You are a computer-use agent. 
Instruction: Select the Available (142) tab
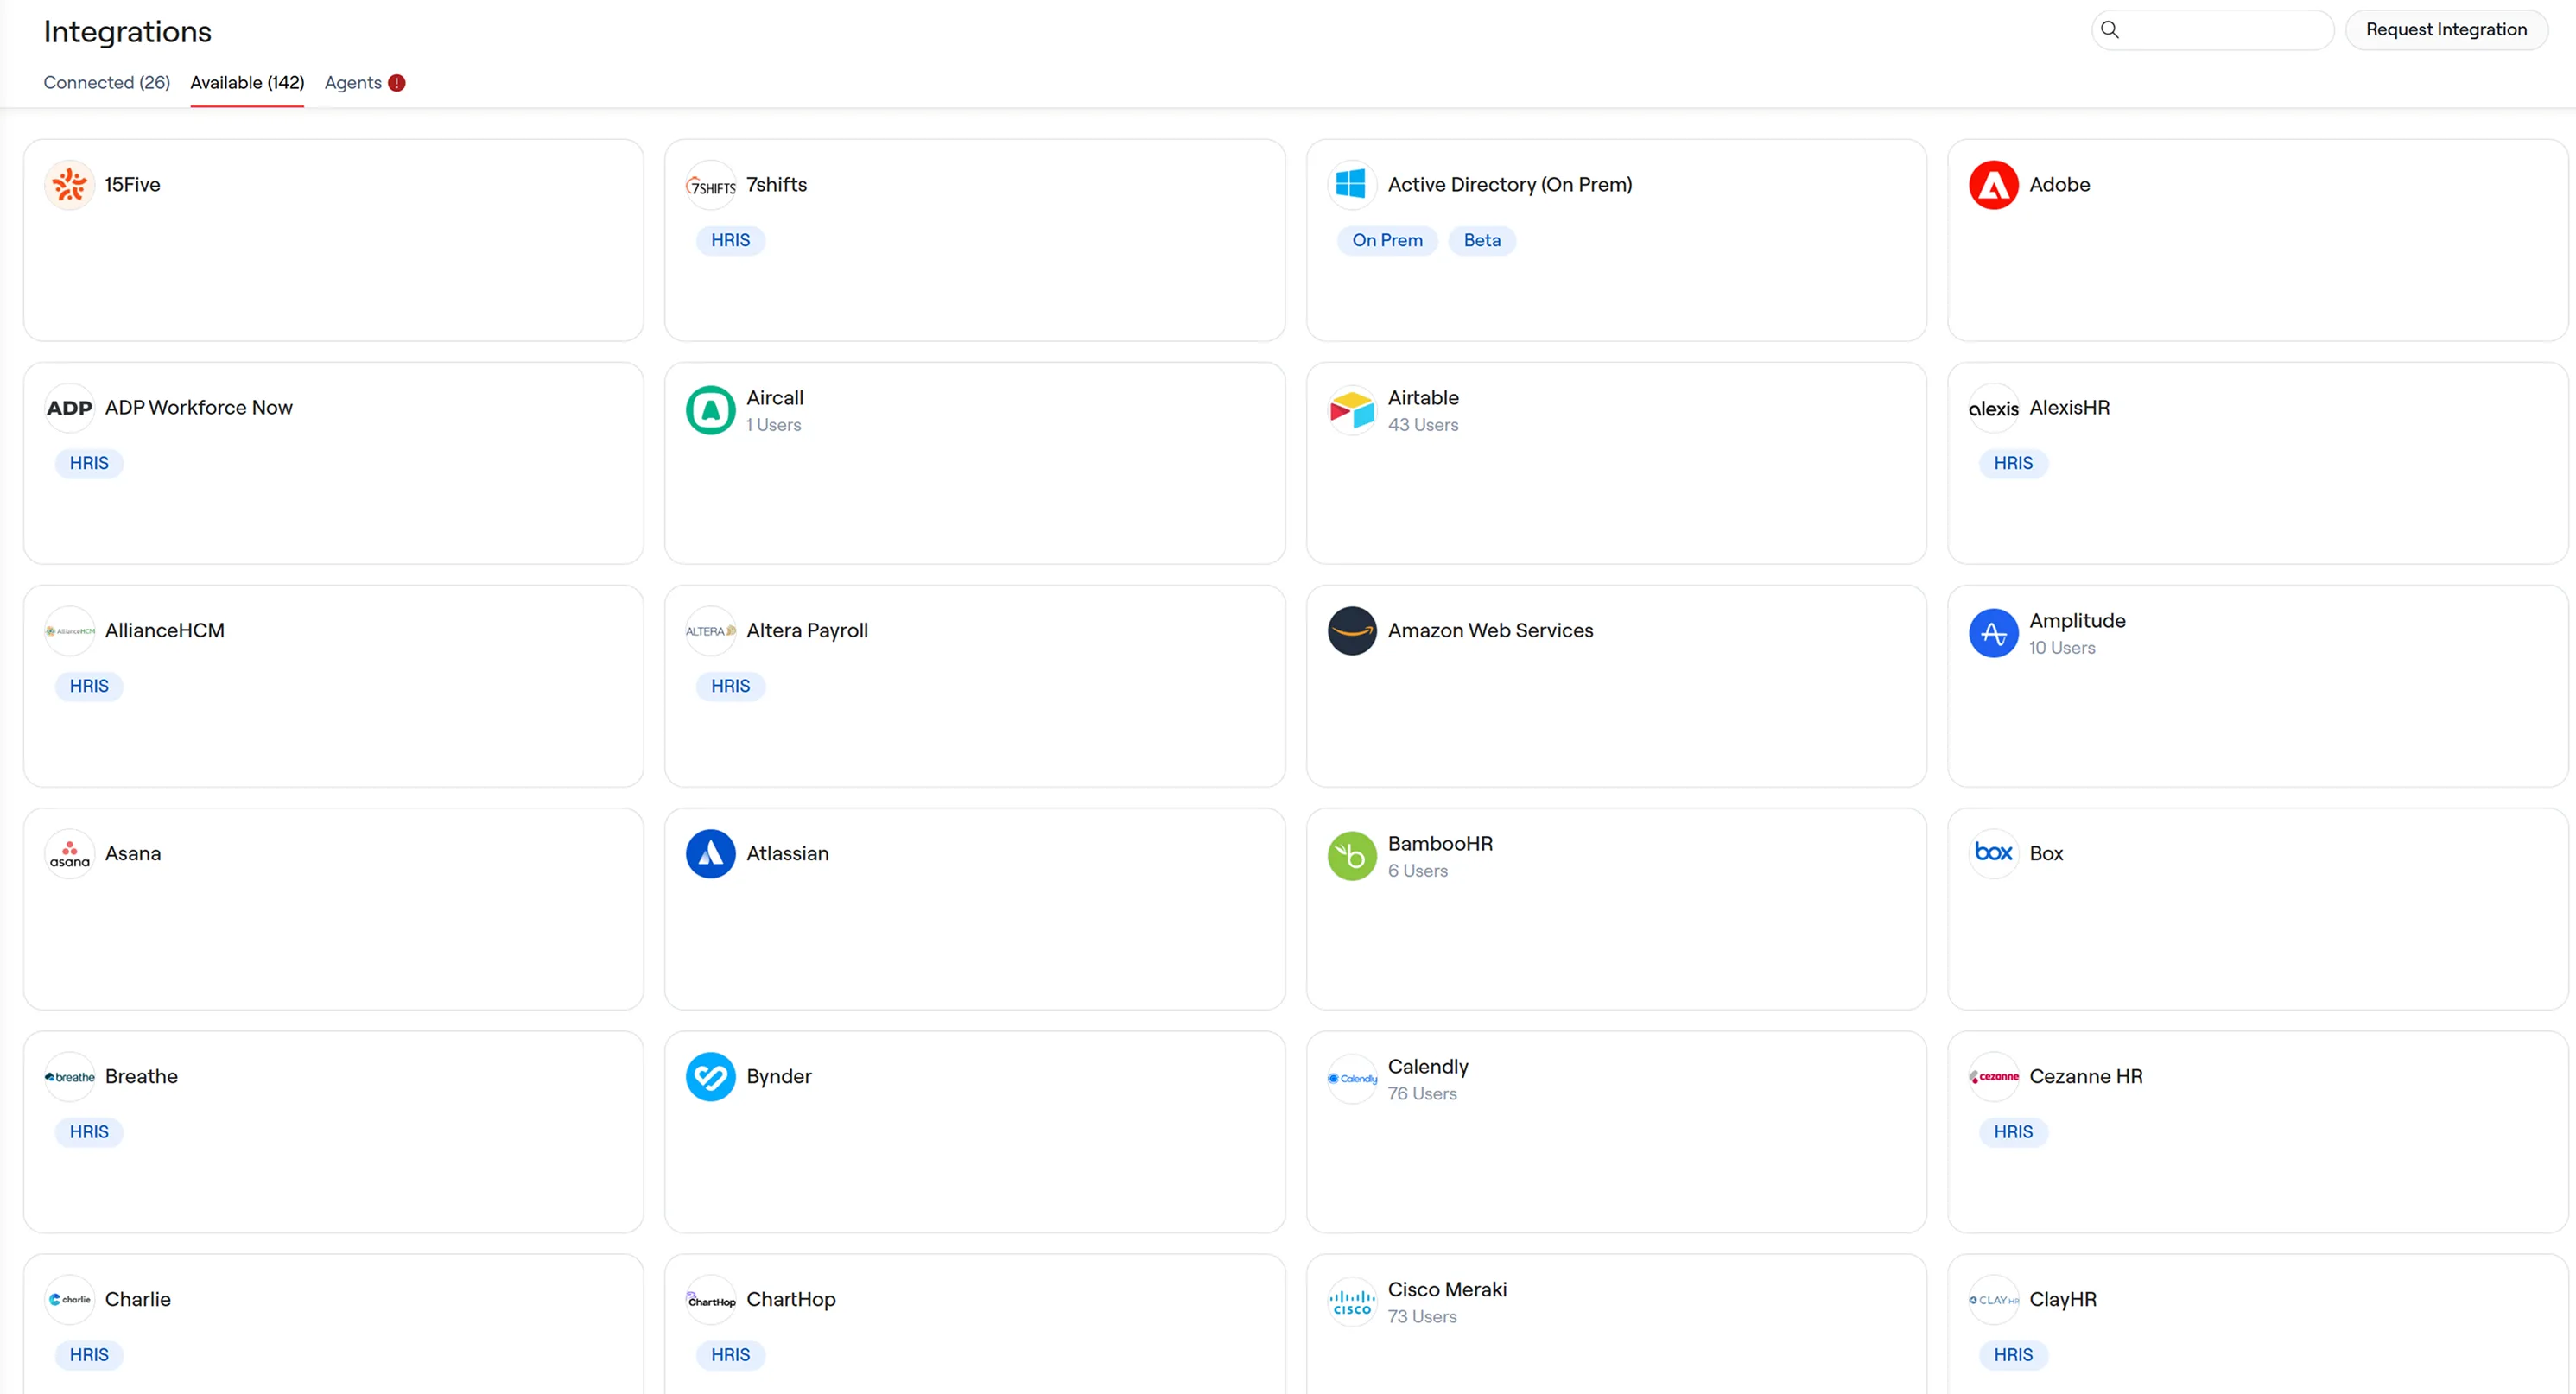click(x=247, y=83)
